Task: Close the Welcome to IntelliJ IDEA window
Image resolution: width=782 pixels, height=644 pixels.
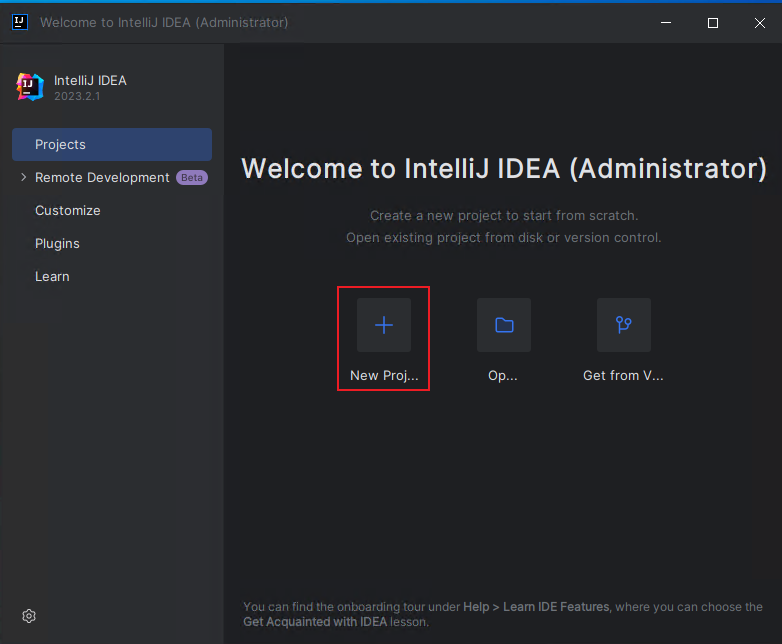Action: click(760, 23)
